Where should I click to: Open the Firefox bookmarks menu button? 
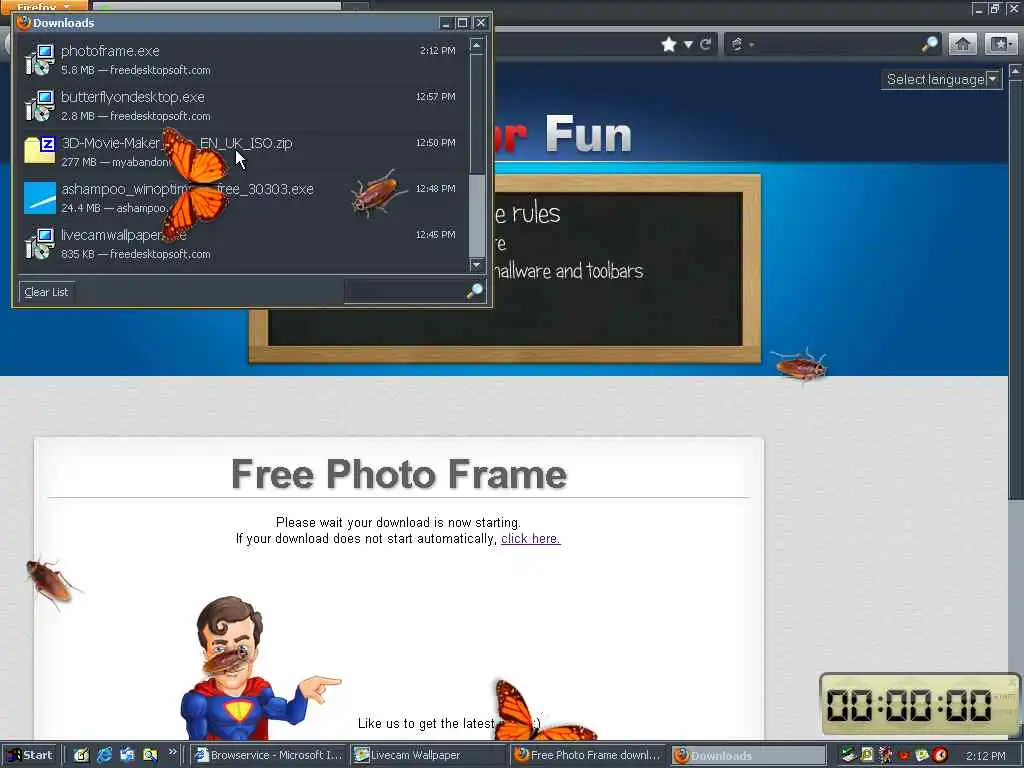point(1000,44)
